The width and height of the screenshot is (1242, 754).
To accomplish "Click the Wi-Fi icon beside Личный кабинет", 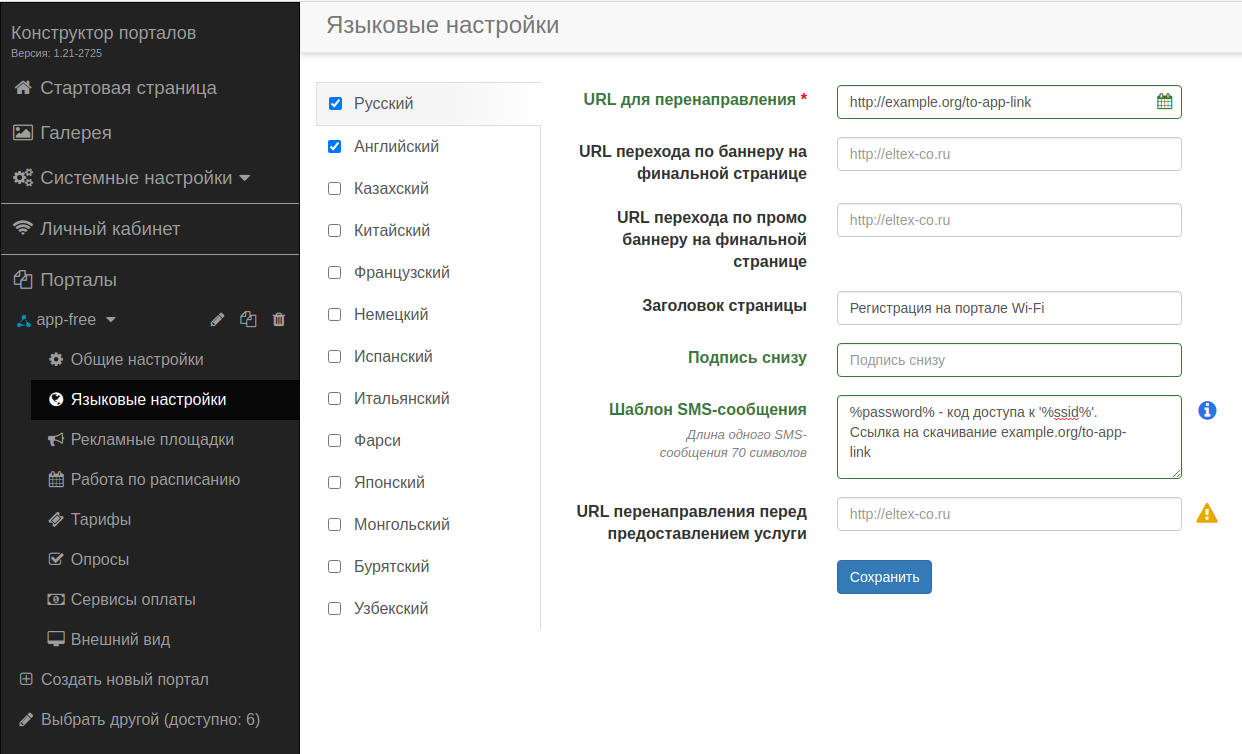I will tap(22, 229).
